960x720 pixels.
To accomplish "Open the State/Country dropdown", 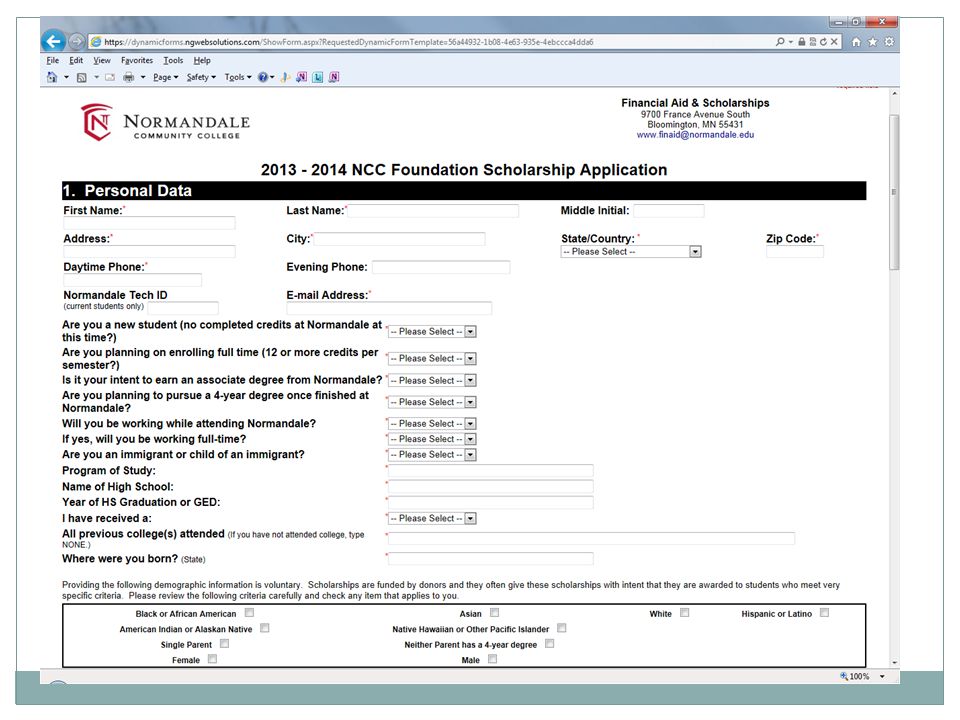I will 631,252.
